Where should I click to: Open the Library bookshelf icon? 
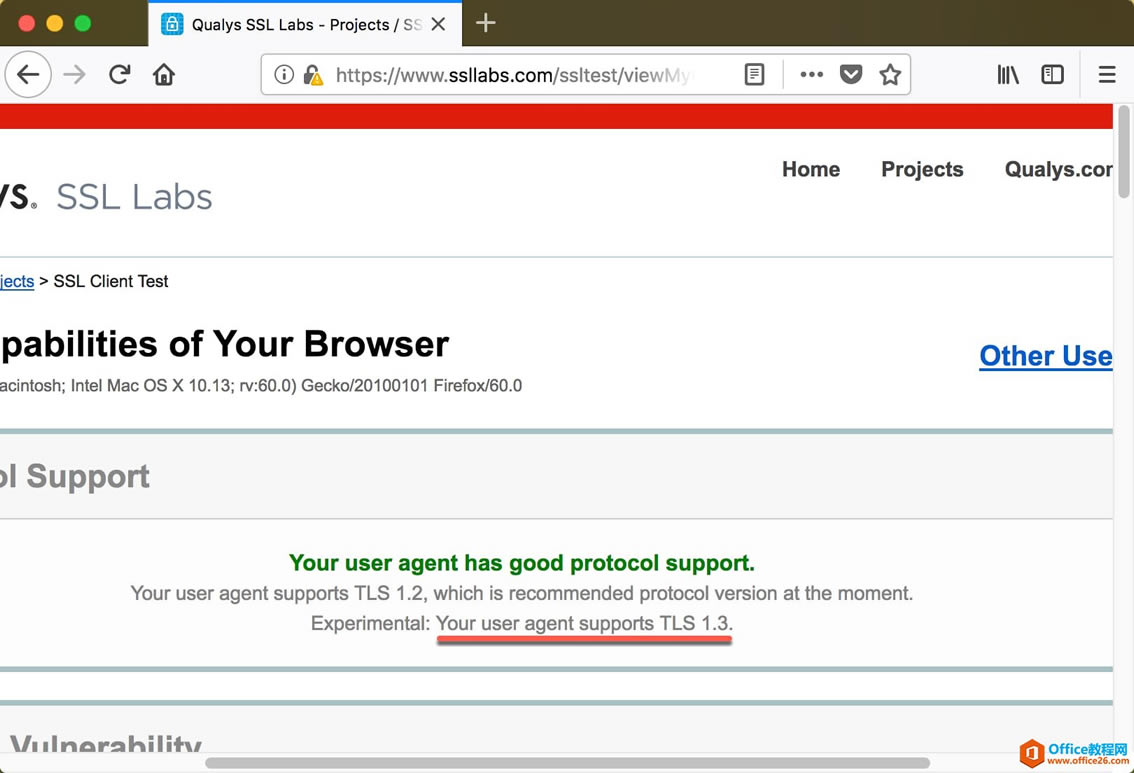[x=1008, y=74]
